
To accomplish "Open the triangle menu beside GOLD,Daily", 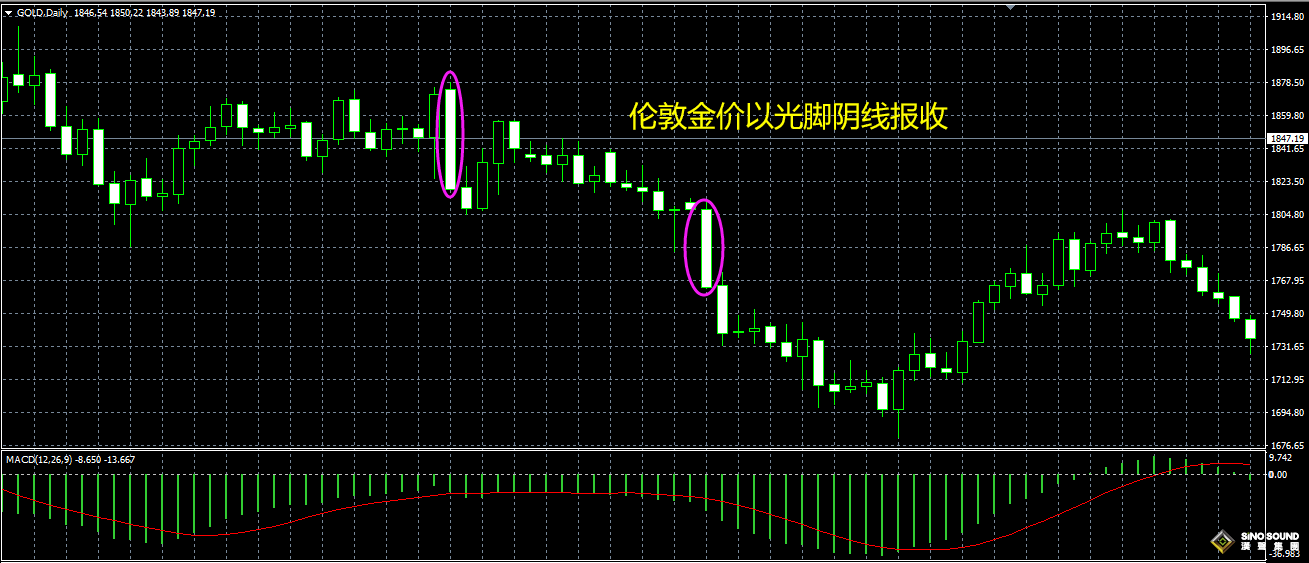I will [8, 13].
